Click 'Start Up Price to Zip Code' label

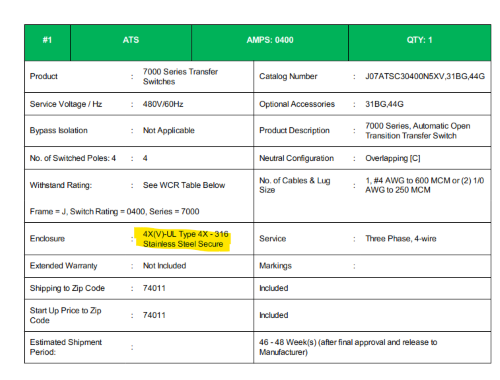66,315
